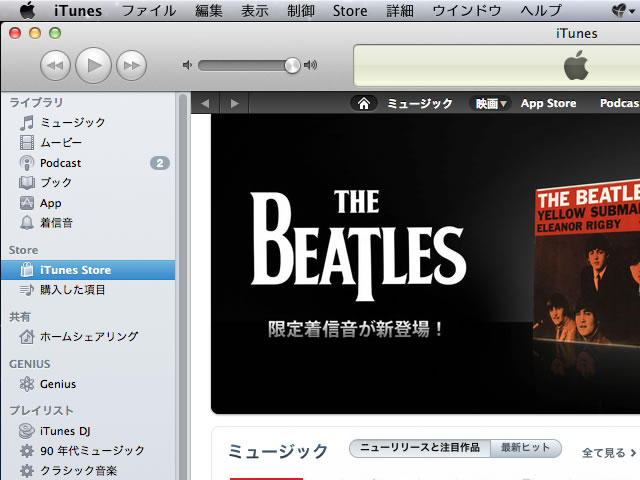
Task: Click the App icon in the sidebar
Action: pos(27,203)
